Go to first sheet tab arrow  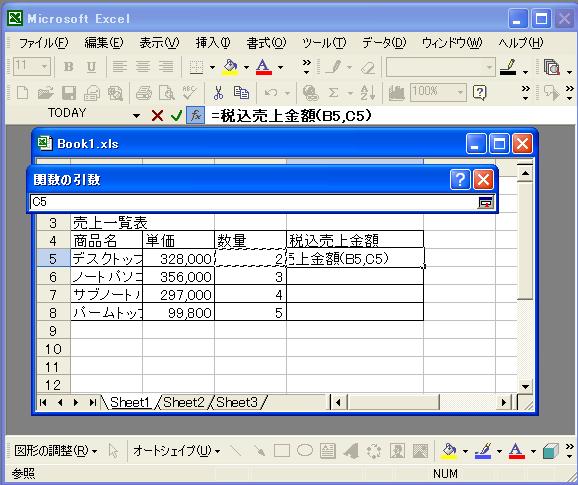tap(43, 402)
